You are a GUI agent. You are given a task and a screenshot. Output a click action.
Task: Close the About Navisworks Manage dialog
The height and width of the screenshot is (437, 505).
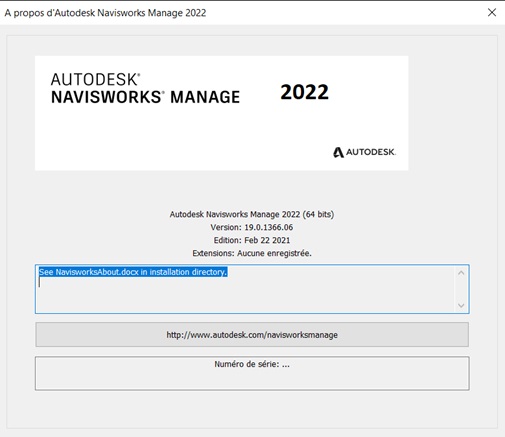(492, 13)
